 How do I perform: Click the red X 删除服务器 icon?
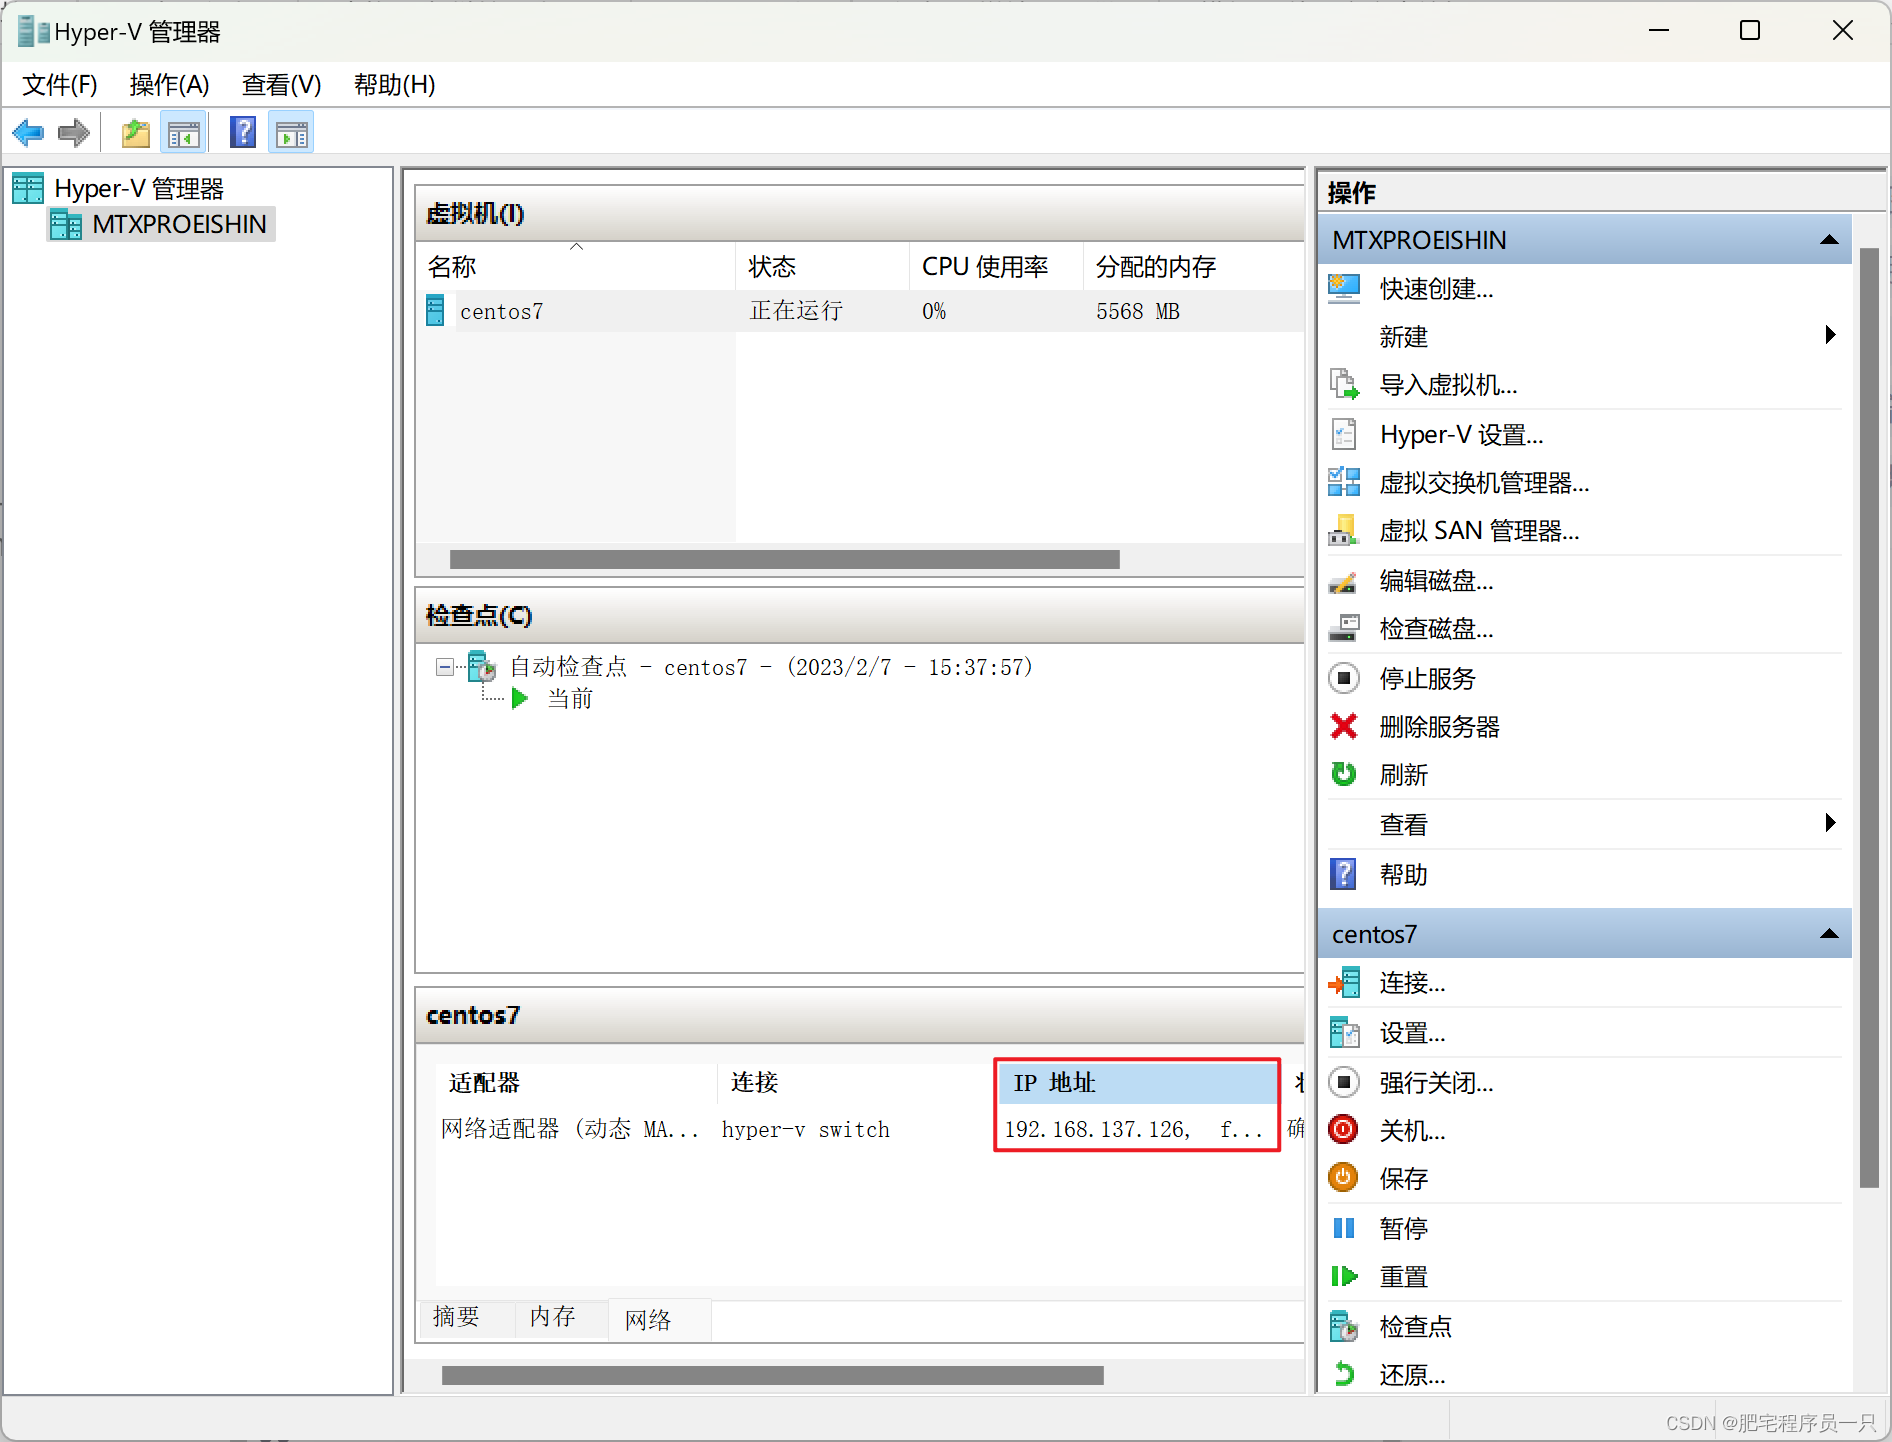coord(1344,726)
